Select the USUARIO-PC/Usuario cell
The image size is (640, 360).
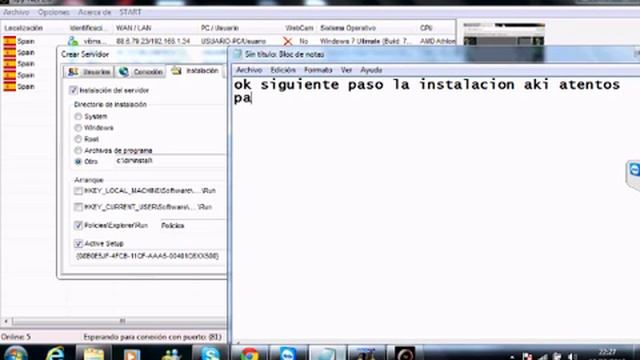[233, 41]
